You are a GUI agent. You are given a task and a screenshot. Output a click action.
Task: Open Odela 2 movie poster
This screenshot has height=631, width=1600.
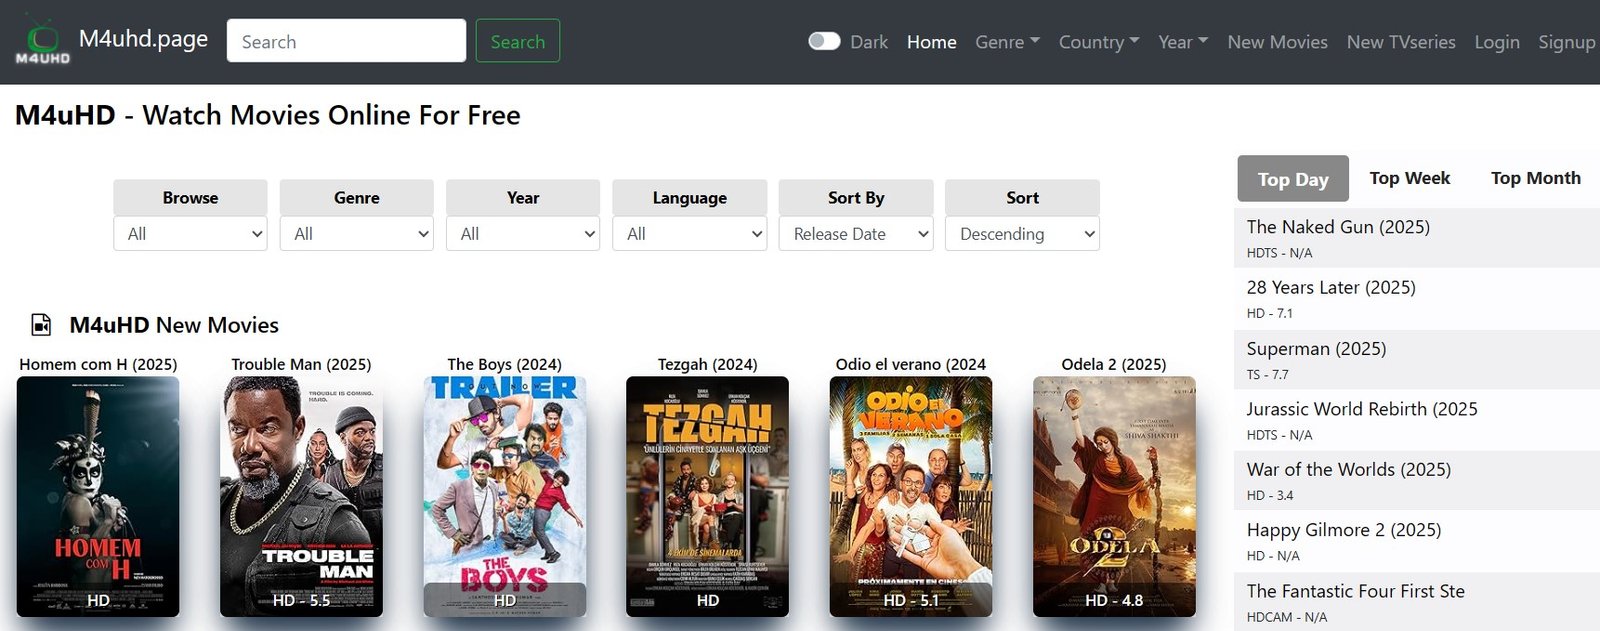coord(1114,496)
